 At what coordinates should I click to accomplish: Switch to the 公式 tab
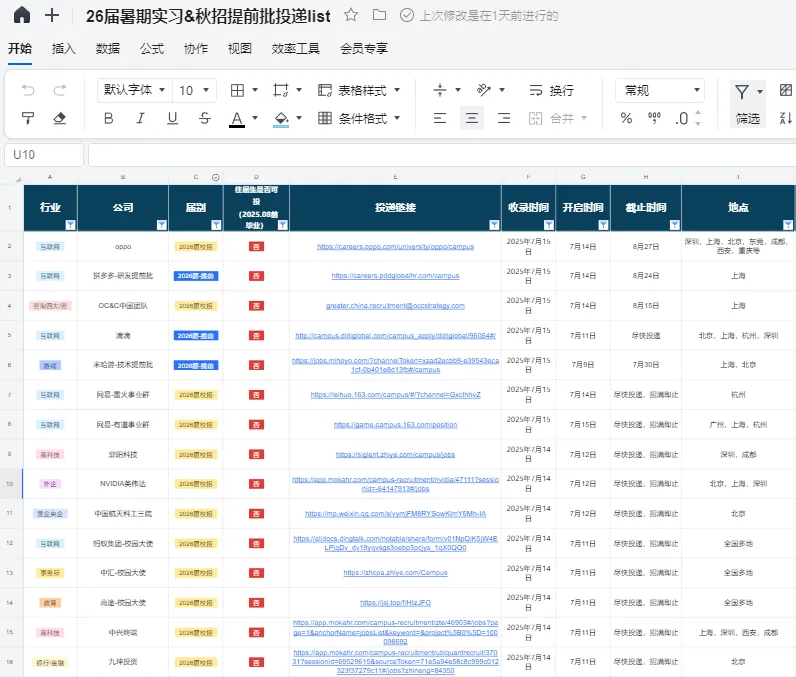click(x=152, y=49)
